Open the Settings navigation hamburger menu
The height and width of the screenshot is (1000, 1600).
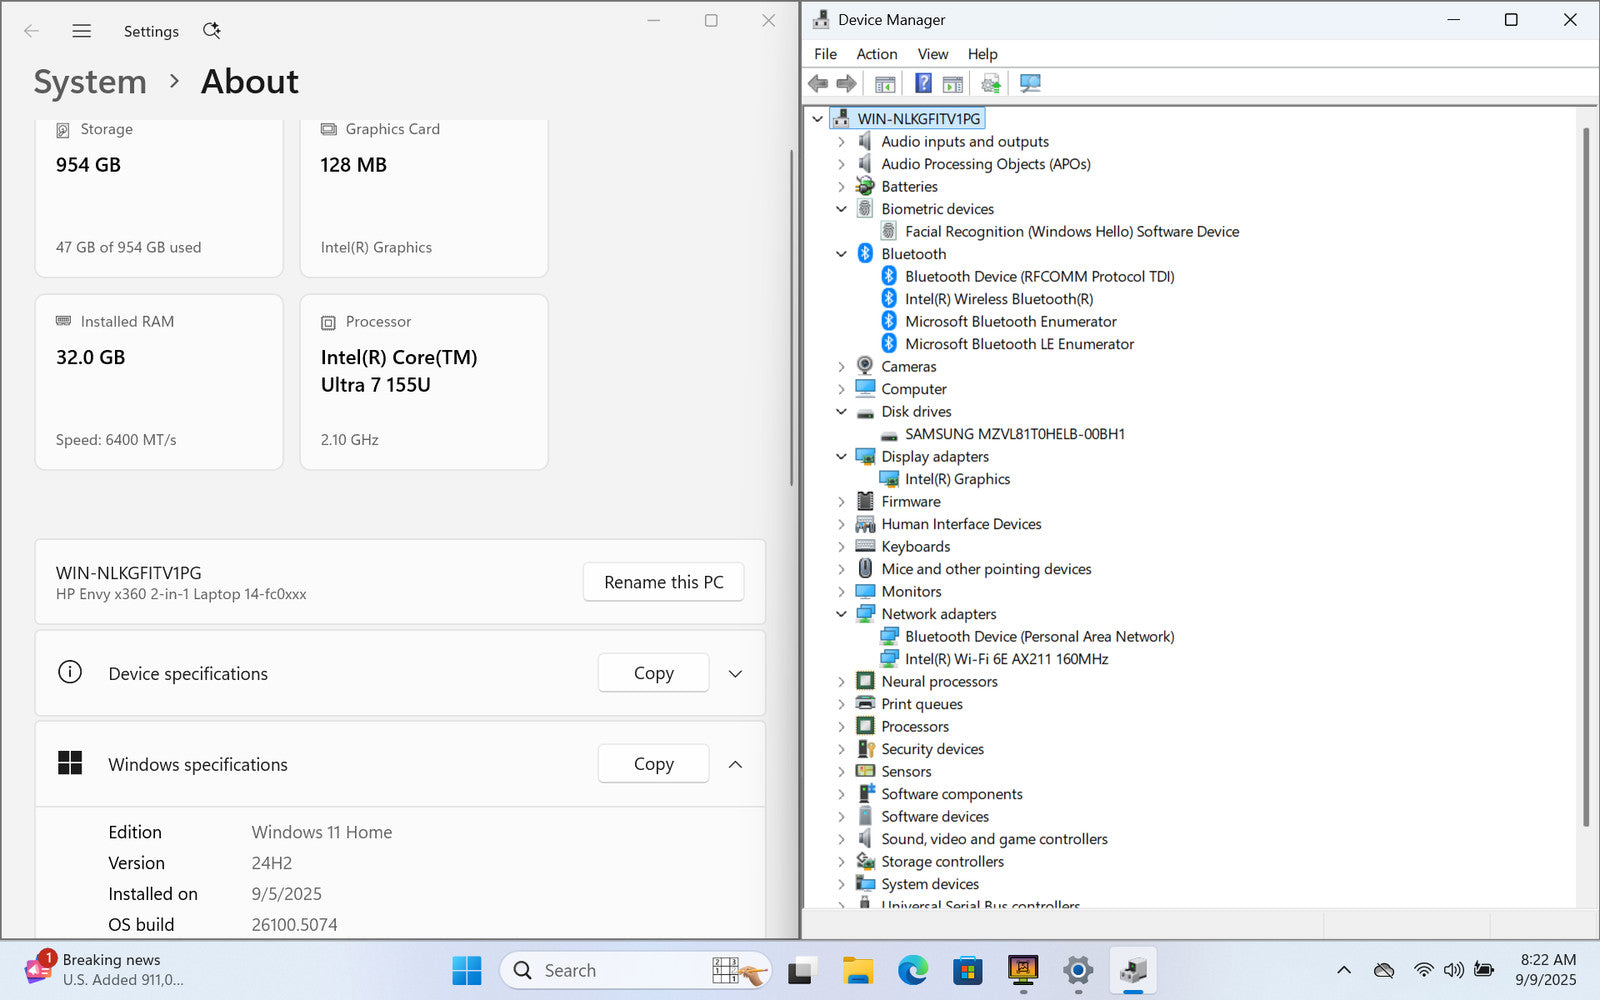pyautogui.click(x=82, y=31)
